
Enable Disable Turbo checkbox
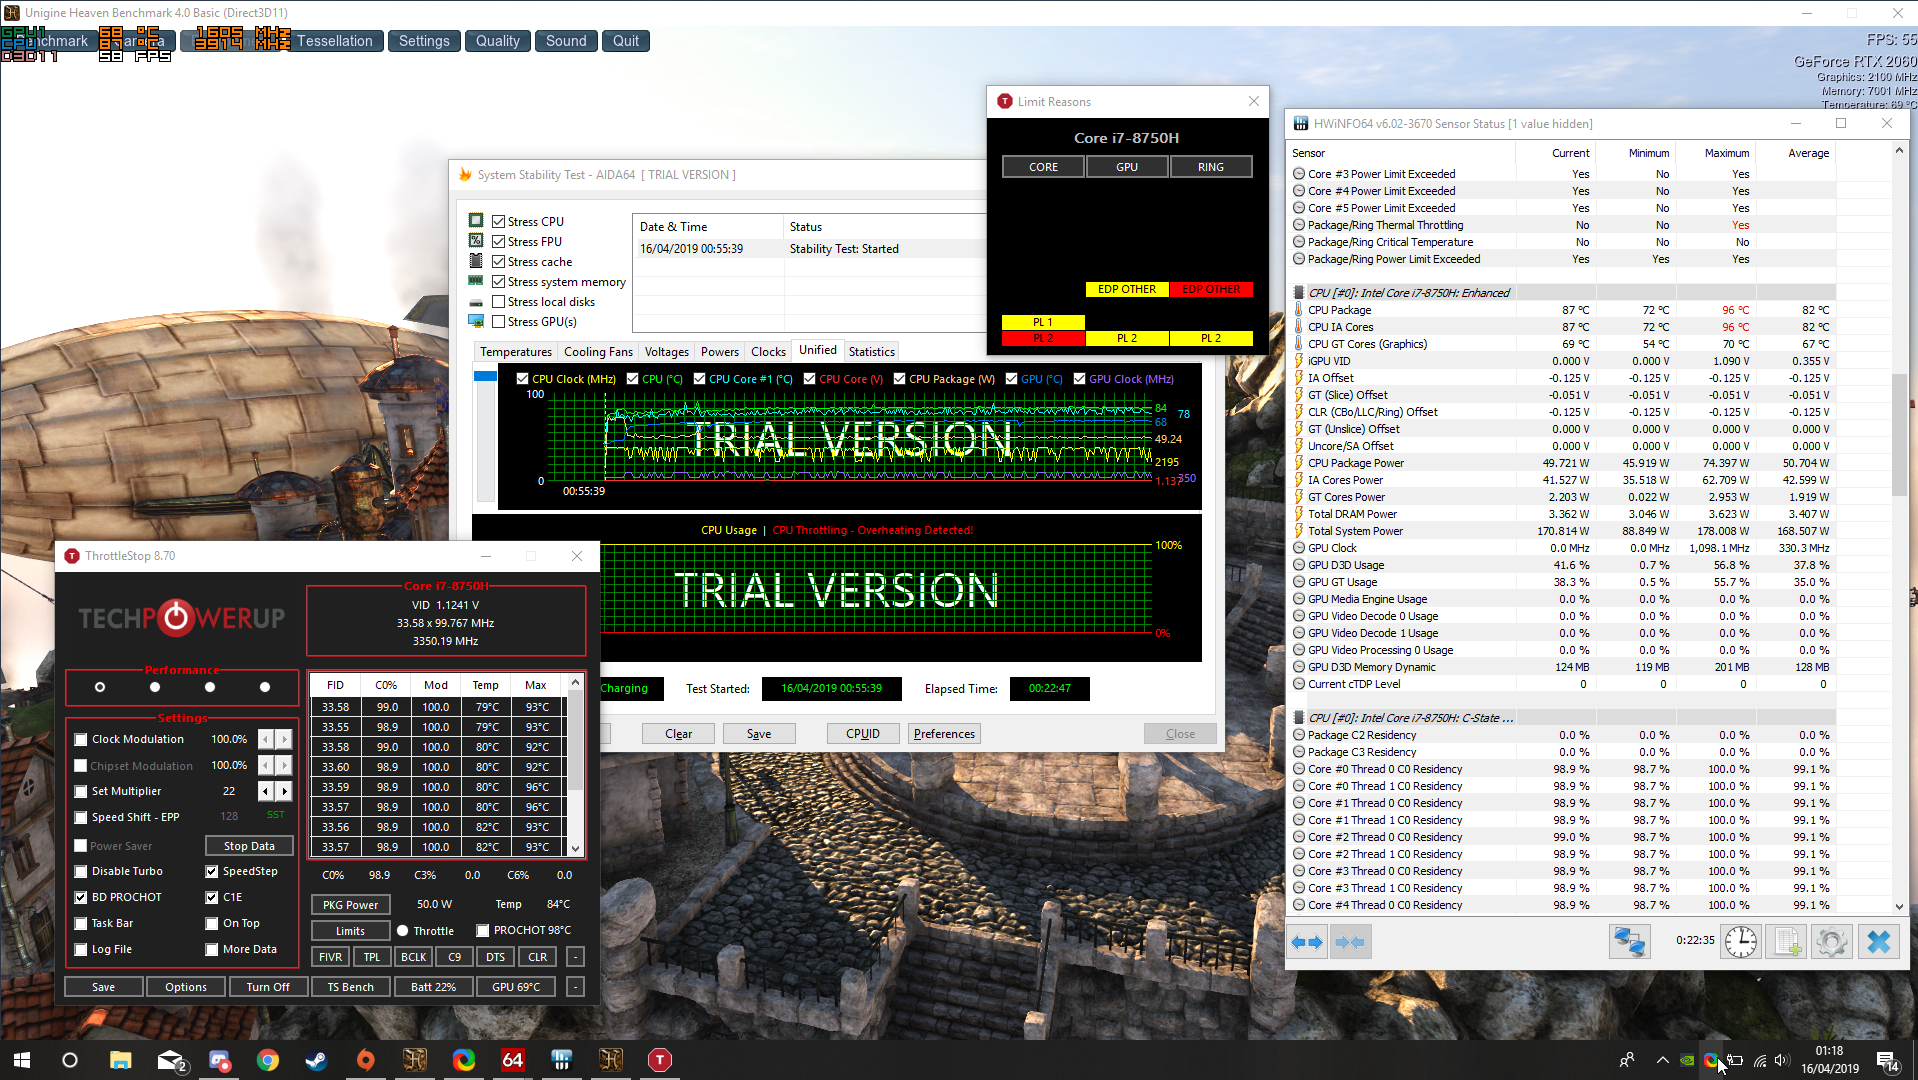(x=81, y=872)
